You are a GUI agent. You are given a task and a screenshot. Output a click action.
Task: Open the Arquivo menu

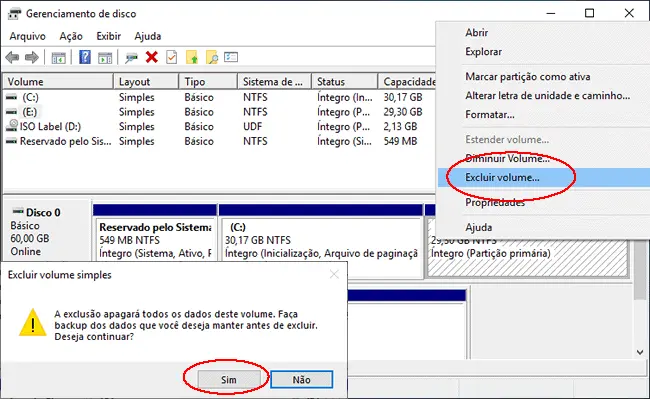tap(27, 36)
